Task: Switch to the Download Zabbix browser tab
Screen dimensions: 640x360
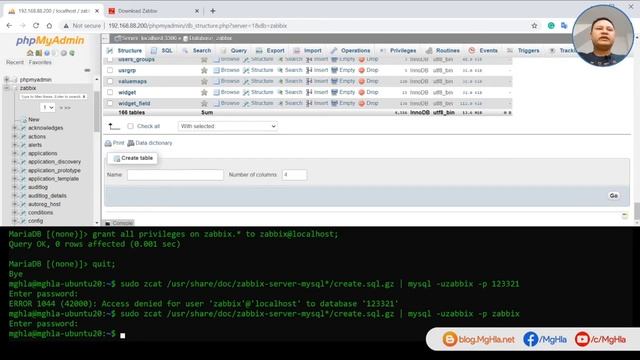Action: [x=154, y=11]
